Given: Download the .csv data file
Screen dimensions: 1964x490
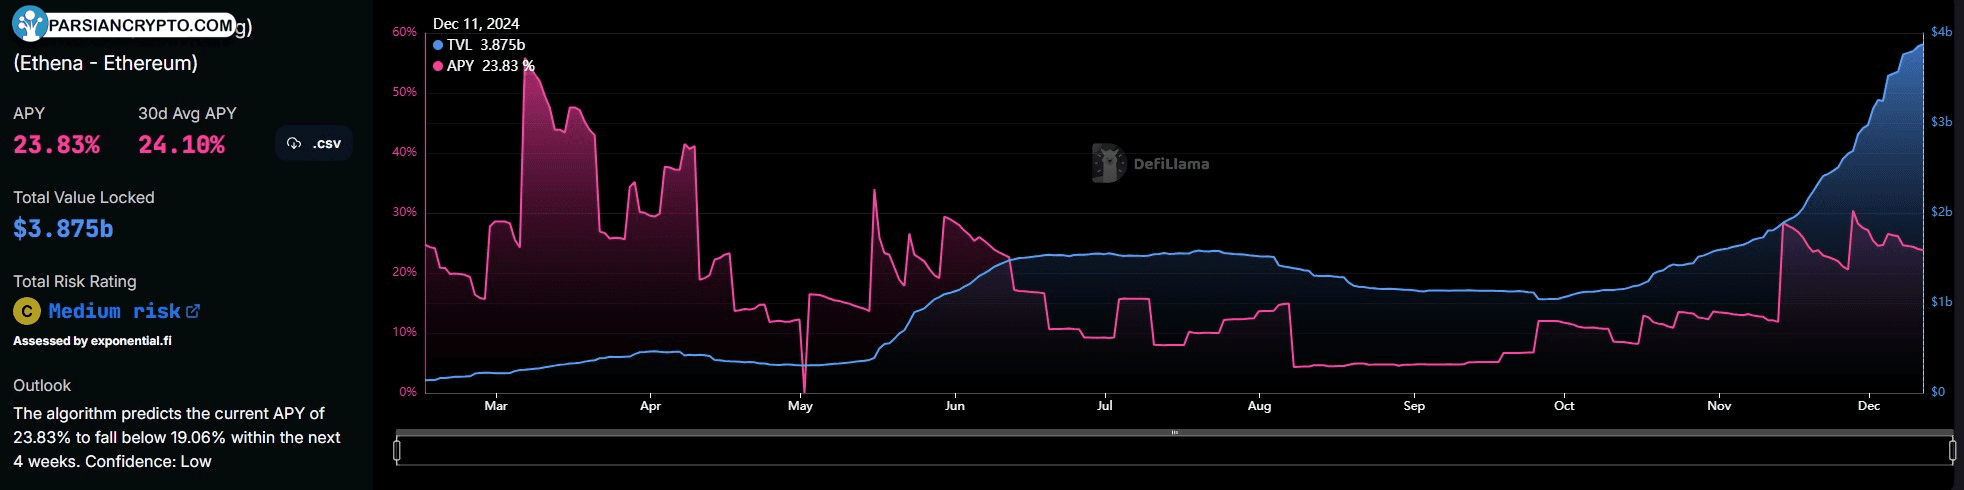Looking at the screenshot, I should pos(314,143).
